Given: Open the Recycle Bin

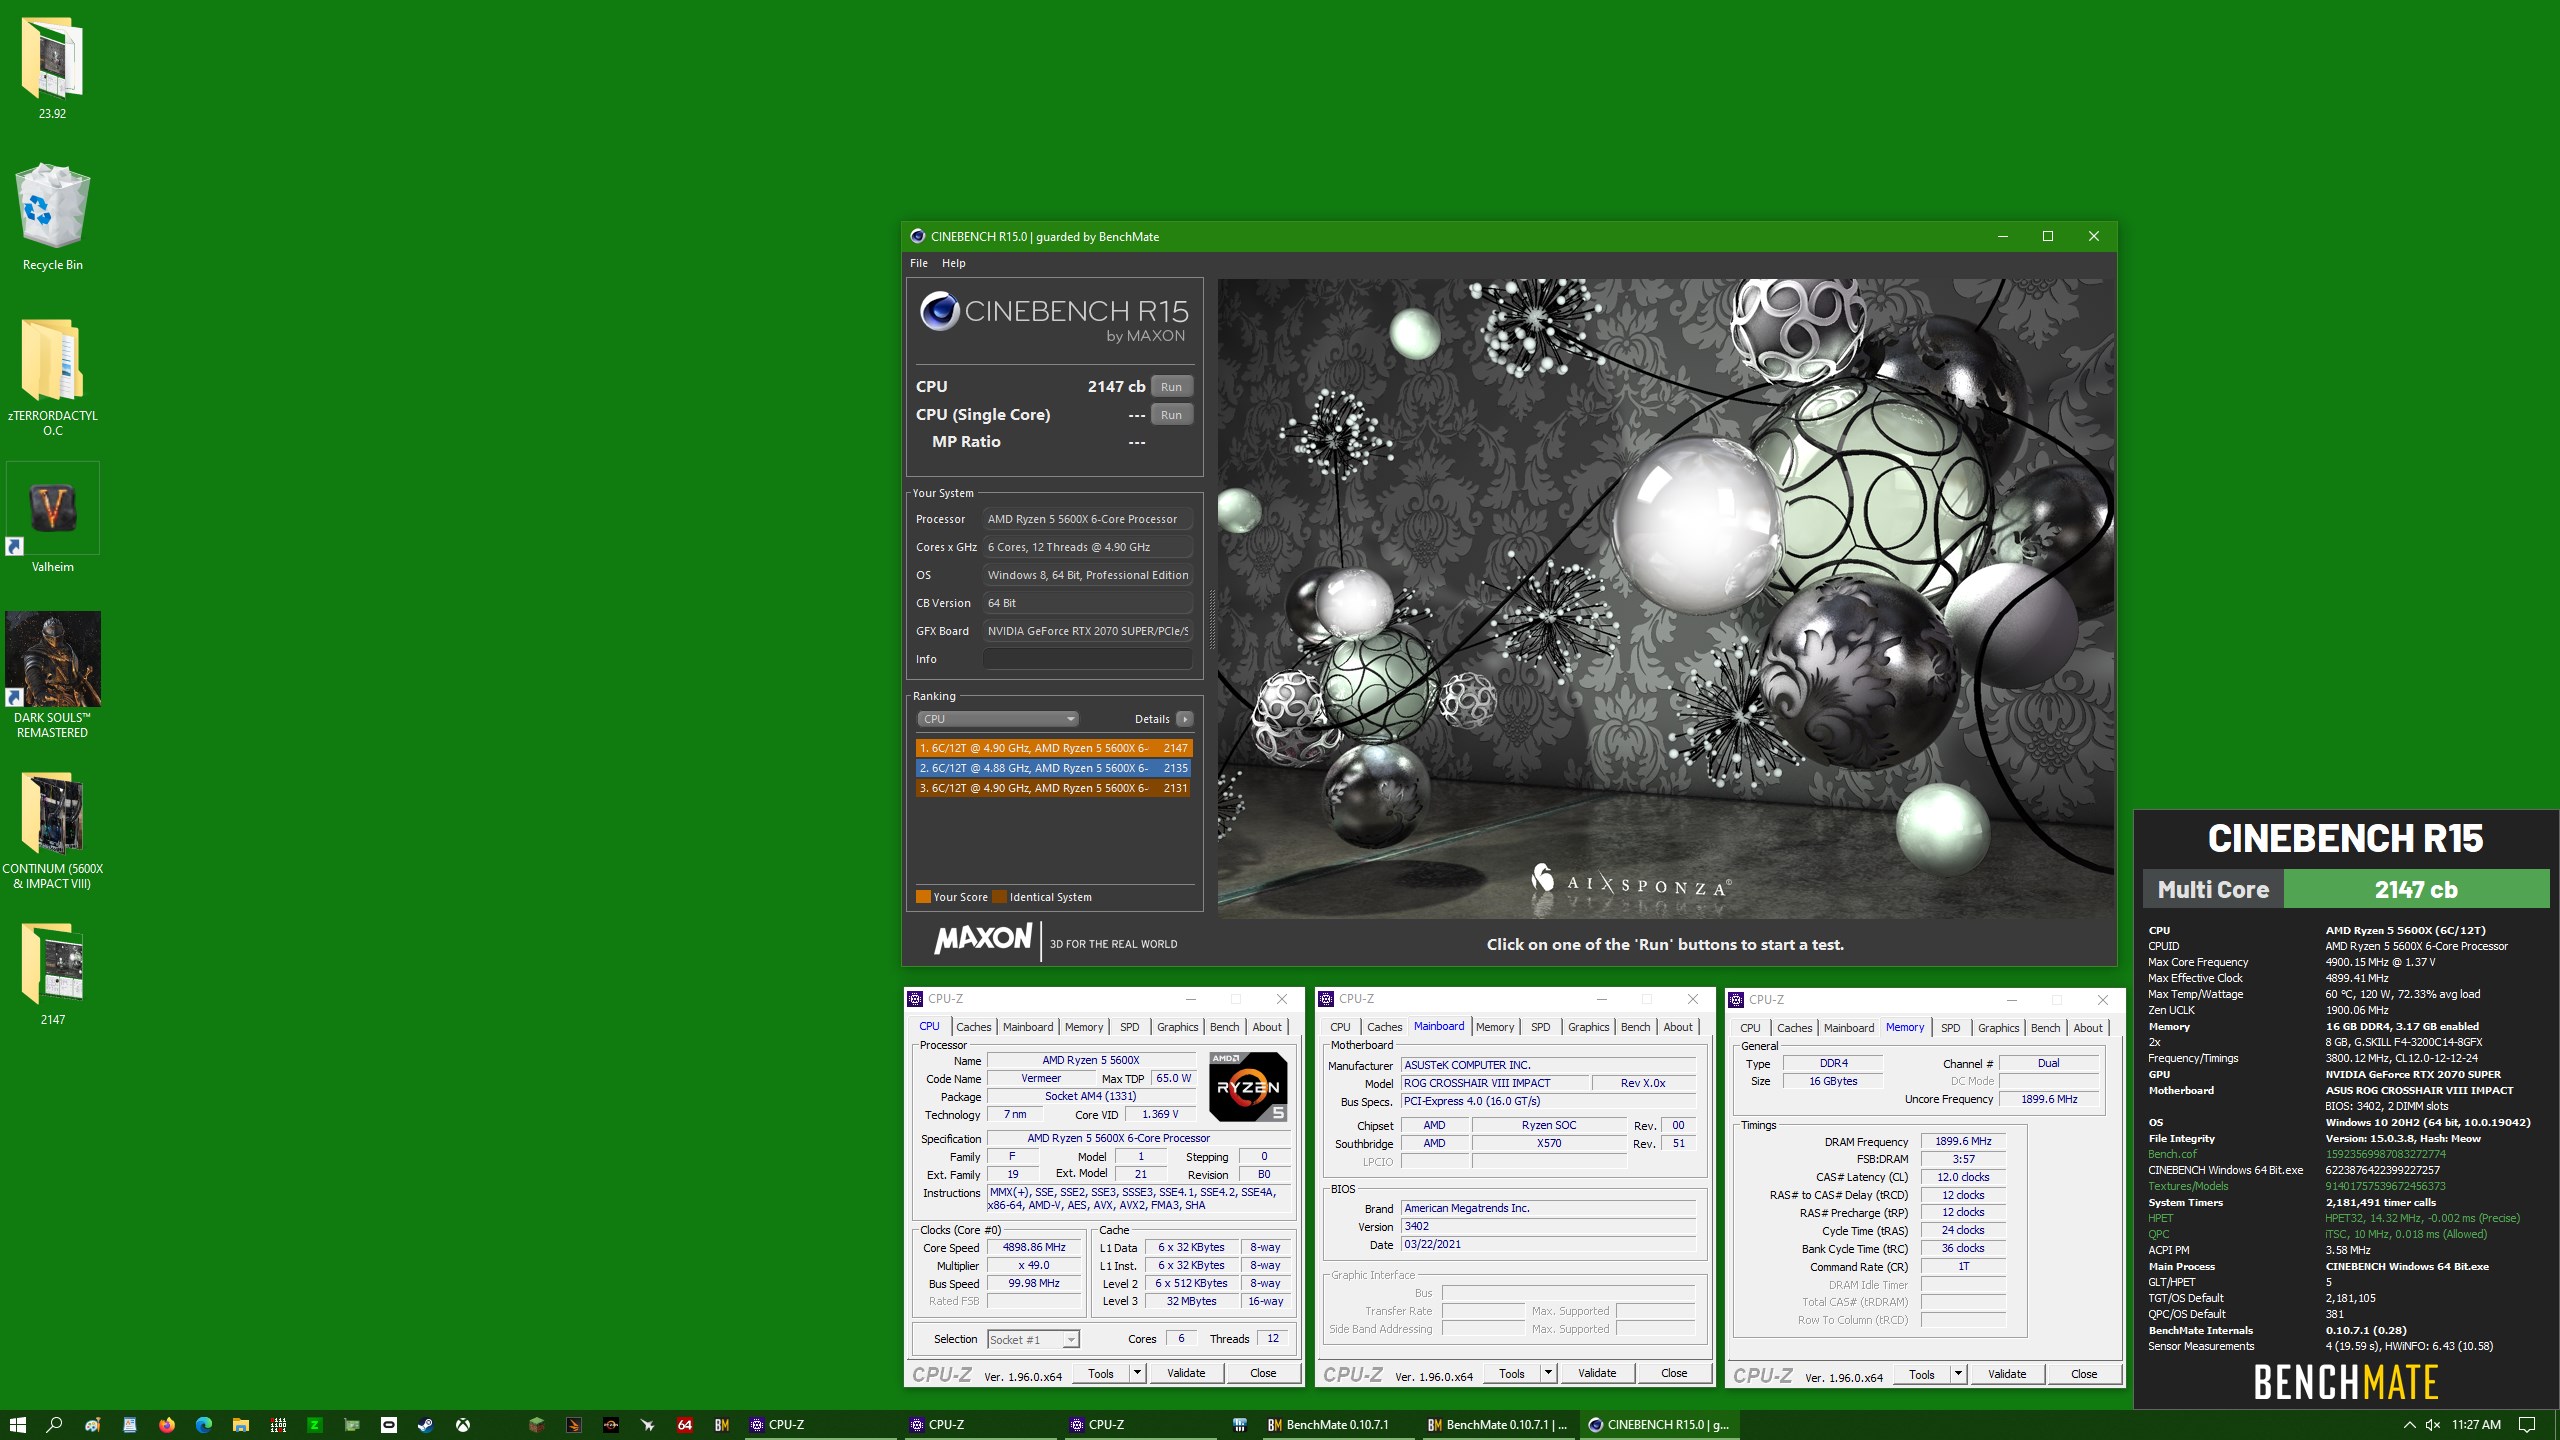Looking at the screenshot, I should (x=52, y=217).
